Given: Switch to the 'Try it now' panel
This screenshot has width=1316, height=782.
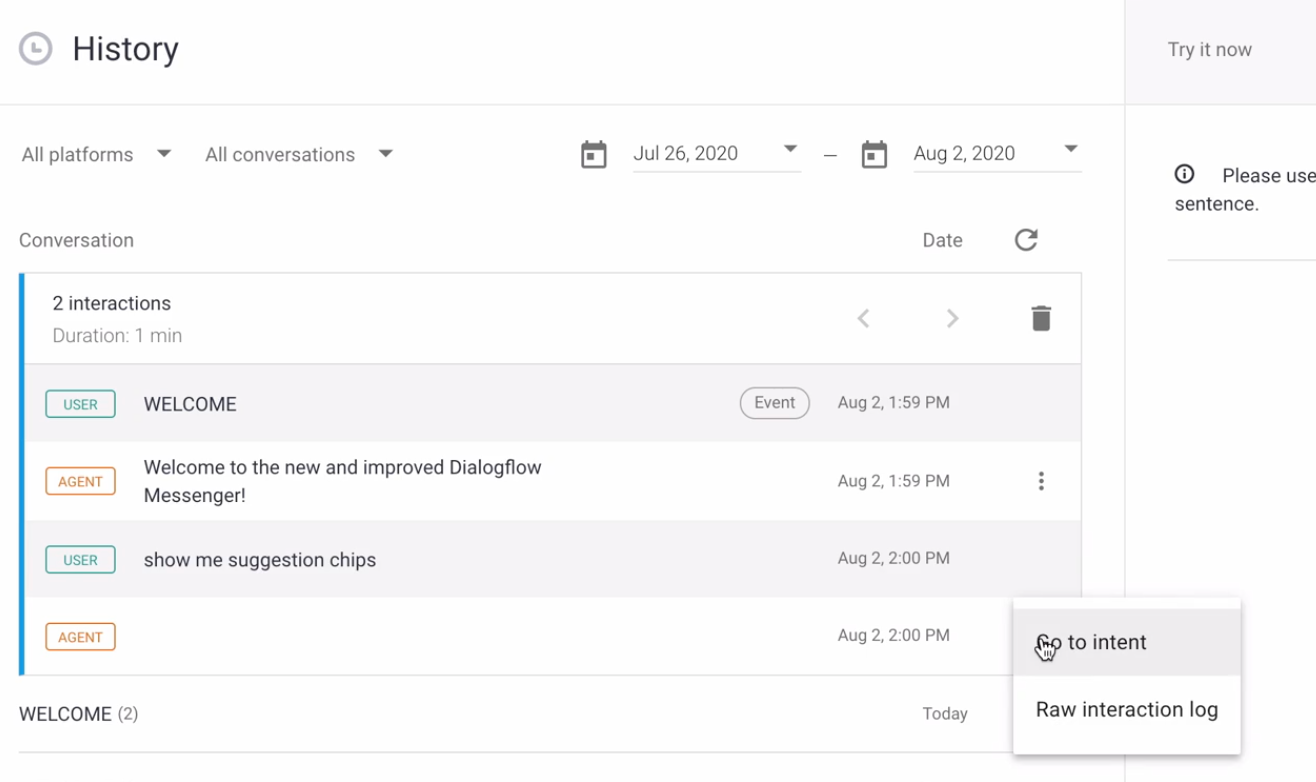Looking at the screenshot, I should 1209,48.
